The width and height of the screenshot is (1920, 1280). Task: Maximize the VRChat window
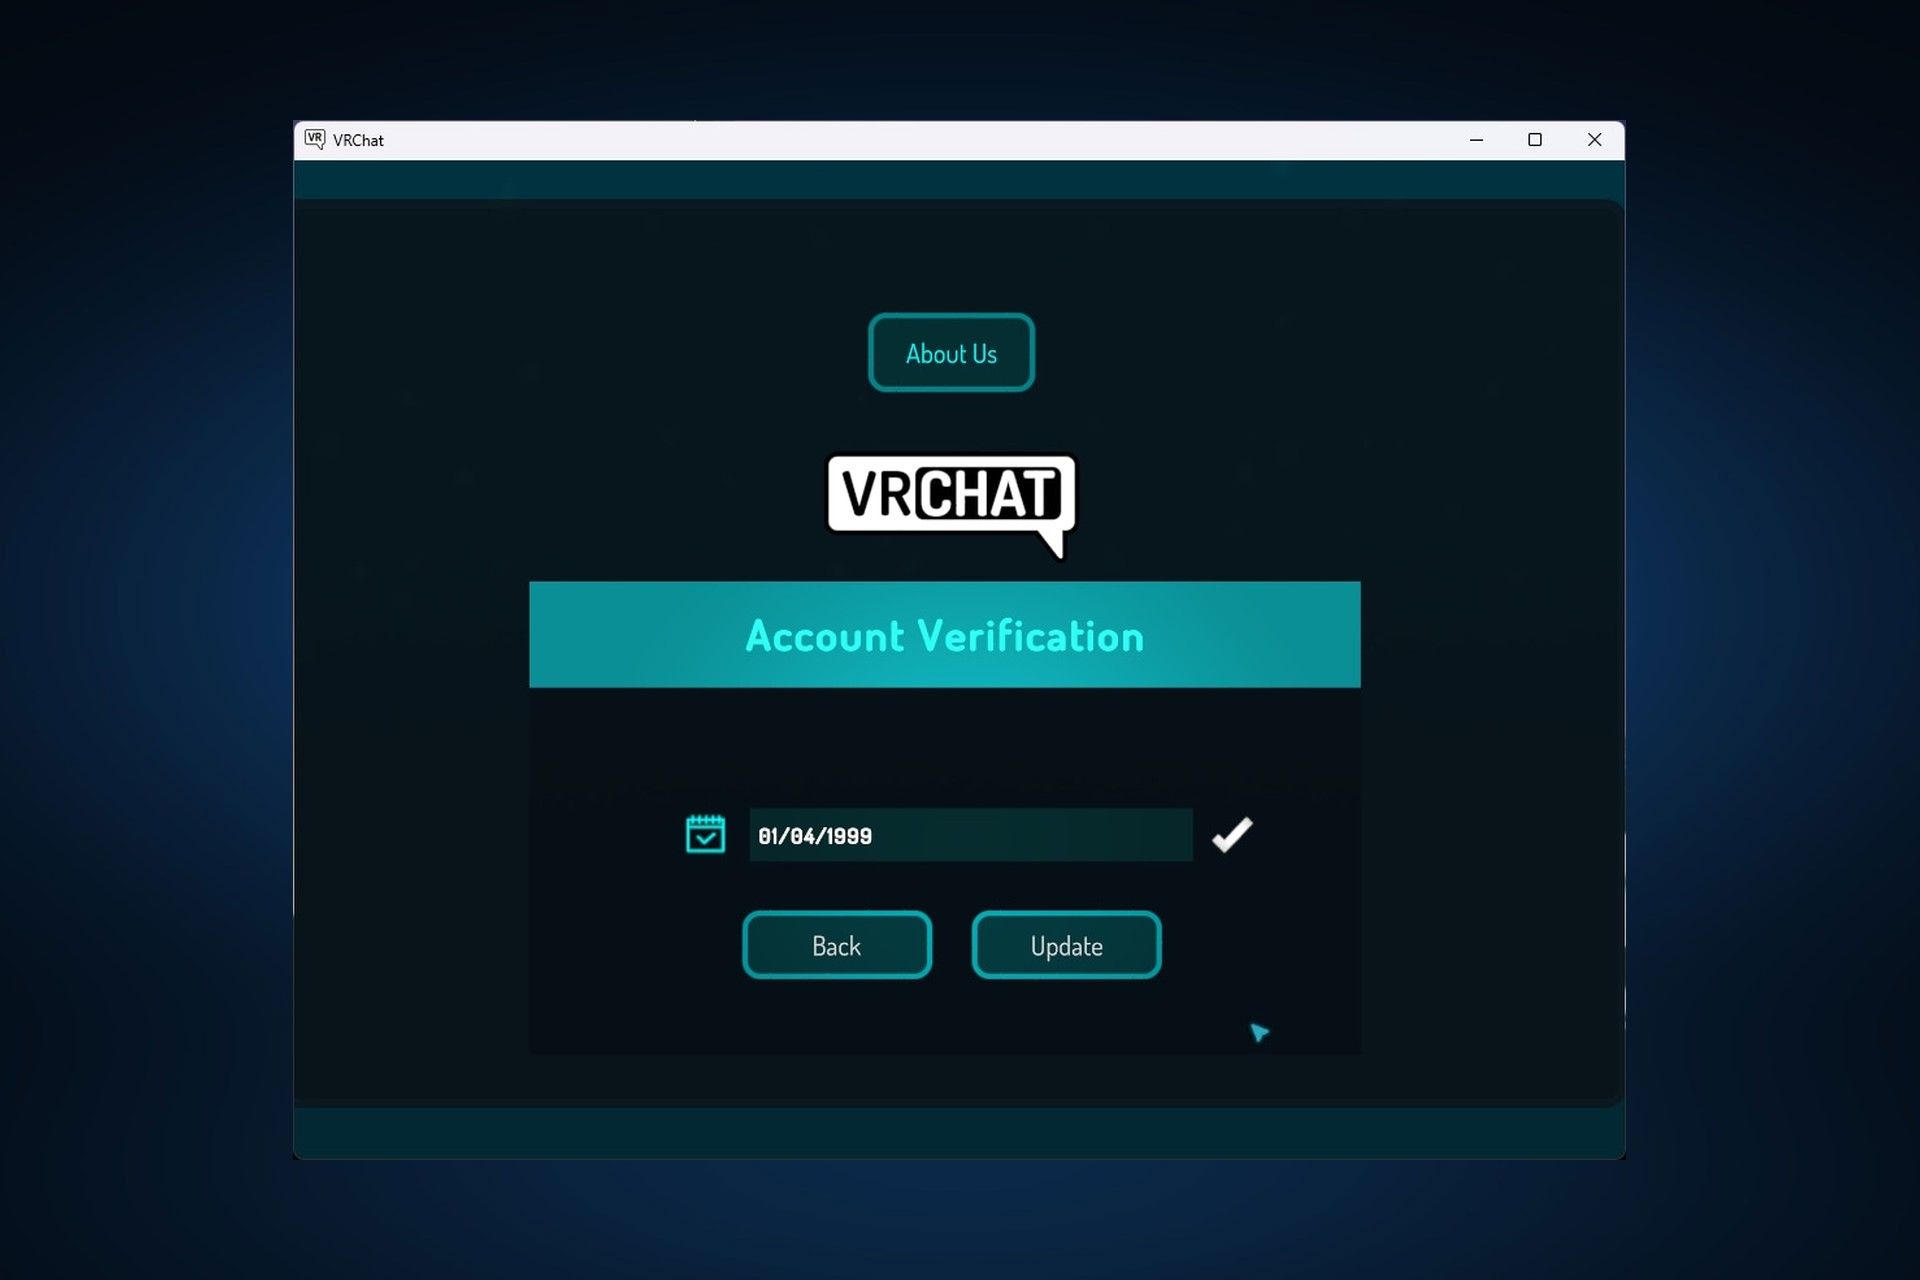point(1534,140)
